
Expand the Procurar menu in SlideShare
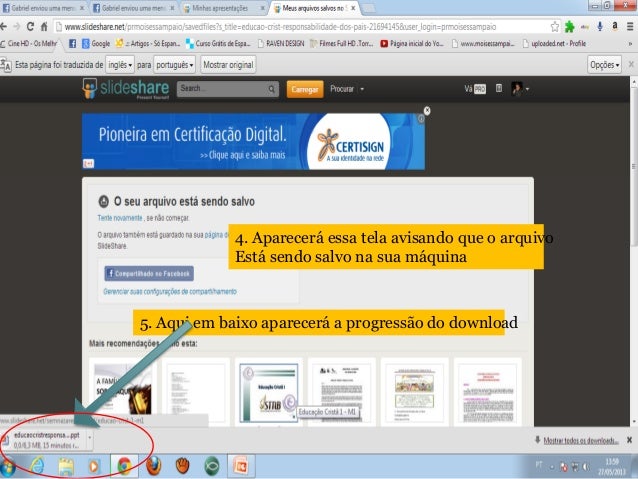347,89
